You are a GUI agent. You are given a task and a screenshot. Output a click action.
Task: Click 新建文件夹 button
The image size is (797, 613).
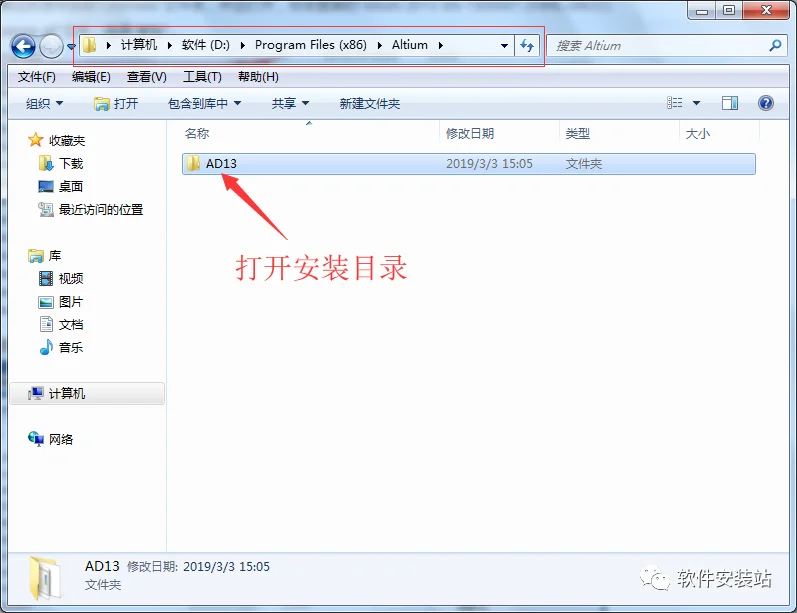pyautogui.click(x=370, y=104)
